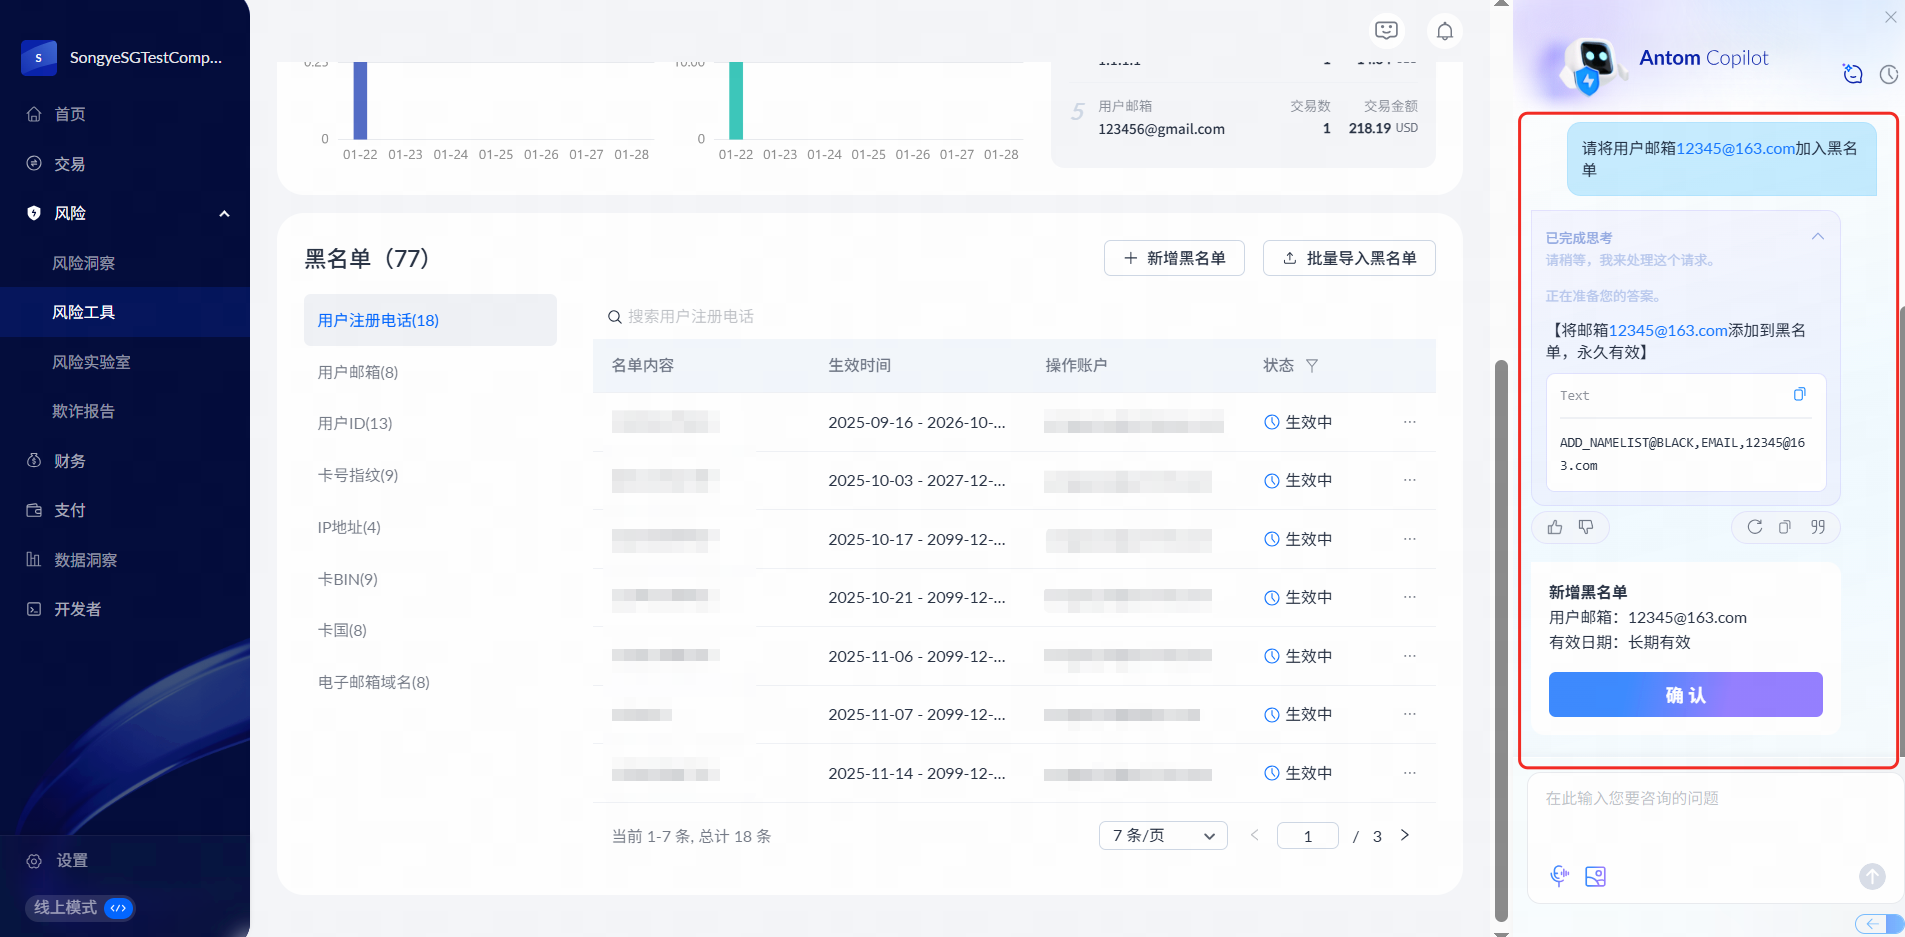Click the microphone voice input icon
The height and width of the screenshot is (937, 1905).
click(x=1559, y=876)
